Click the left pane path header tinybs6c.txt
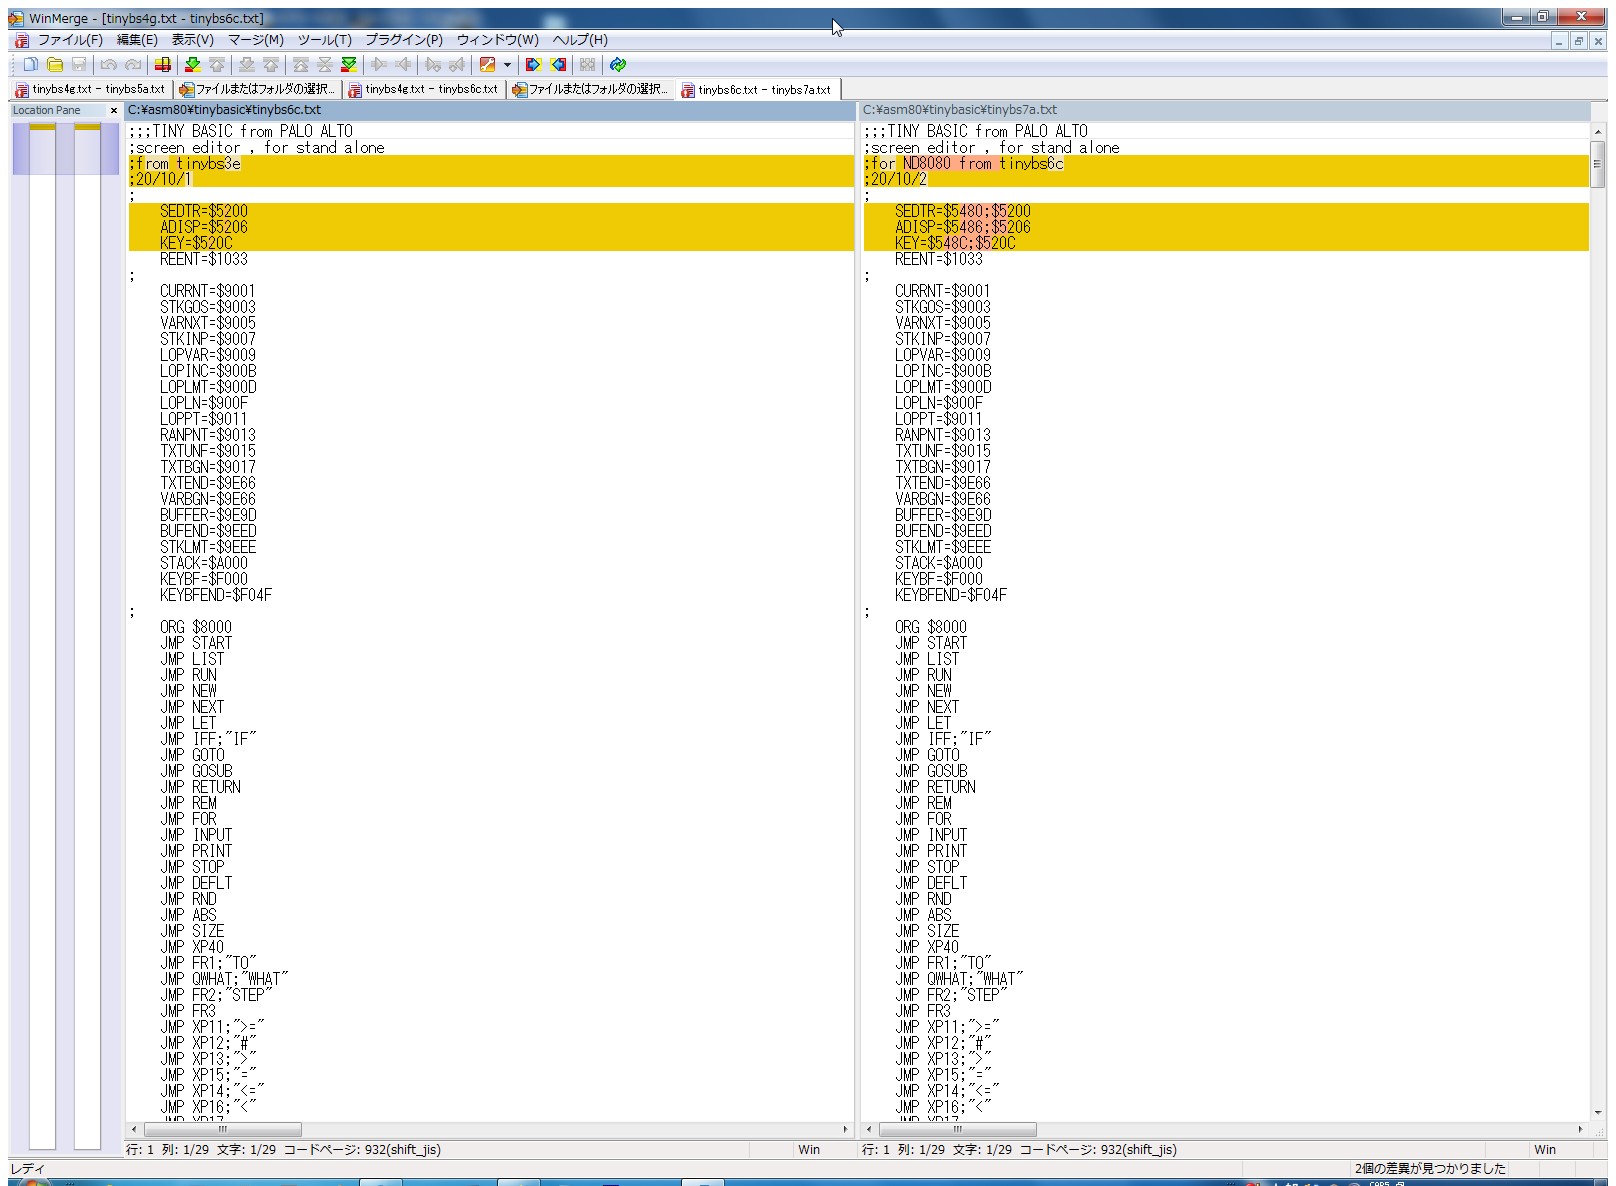 click(x=490, y=110)
